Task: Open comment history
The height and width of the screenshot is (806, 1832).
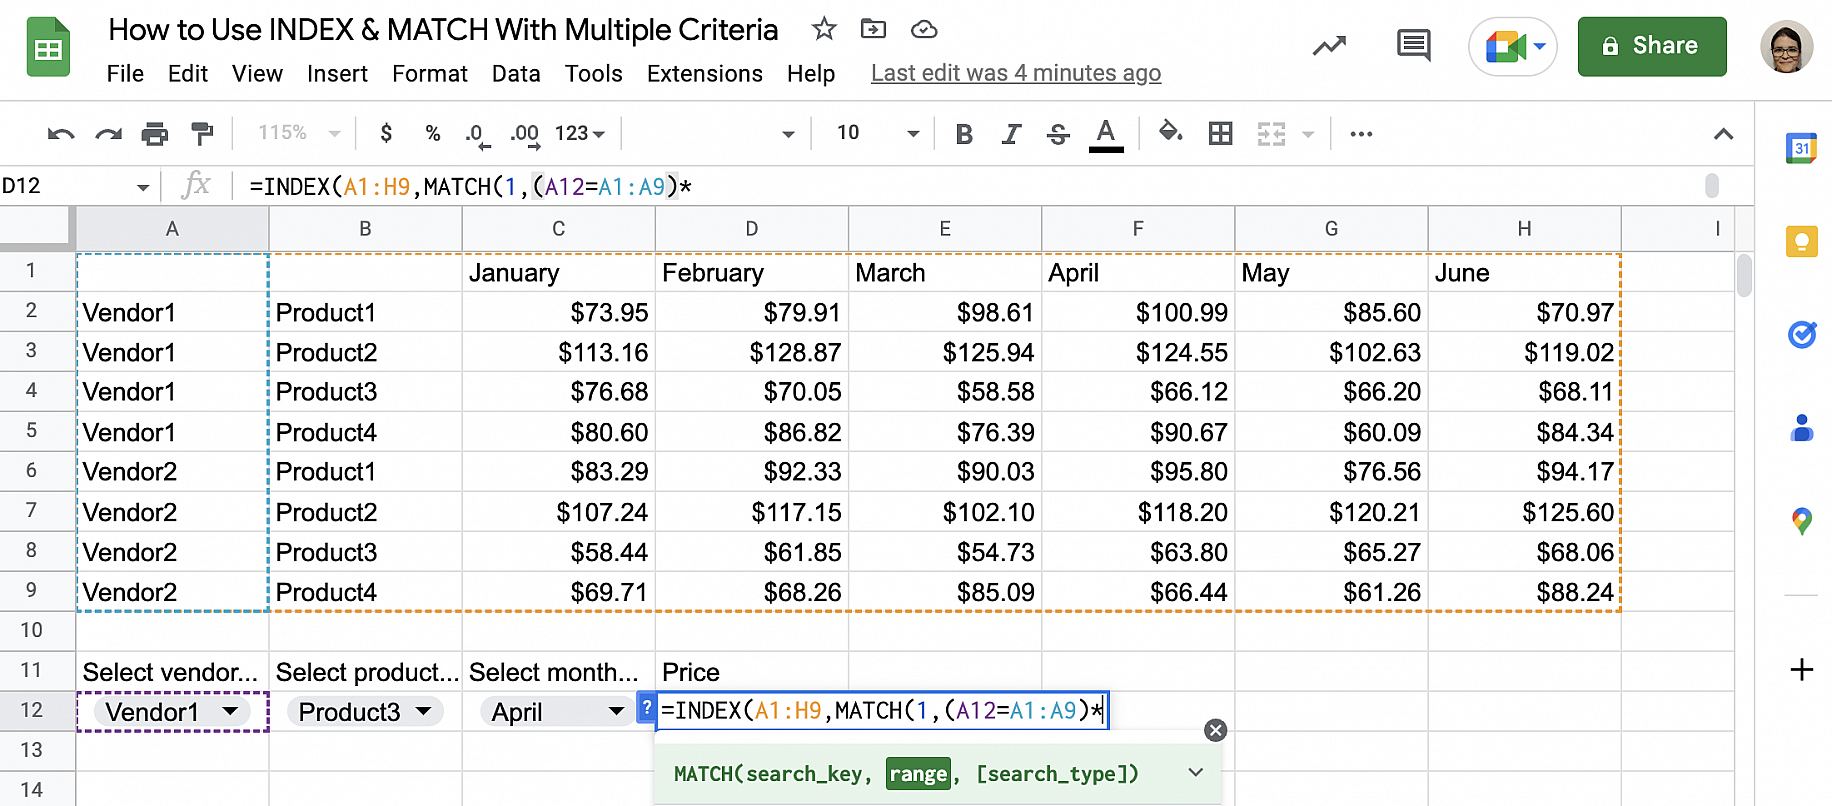Action: tap(1414, 46)
